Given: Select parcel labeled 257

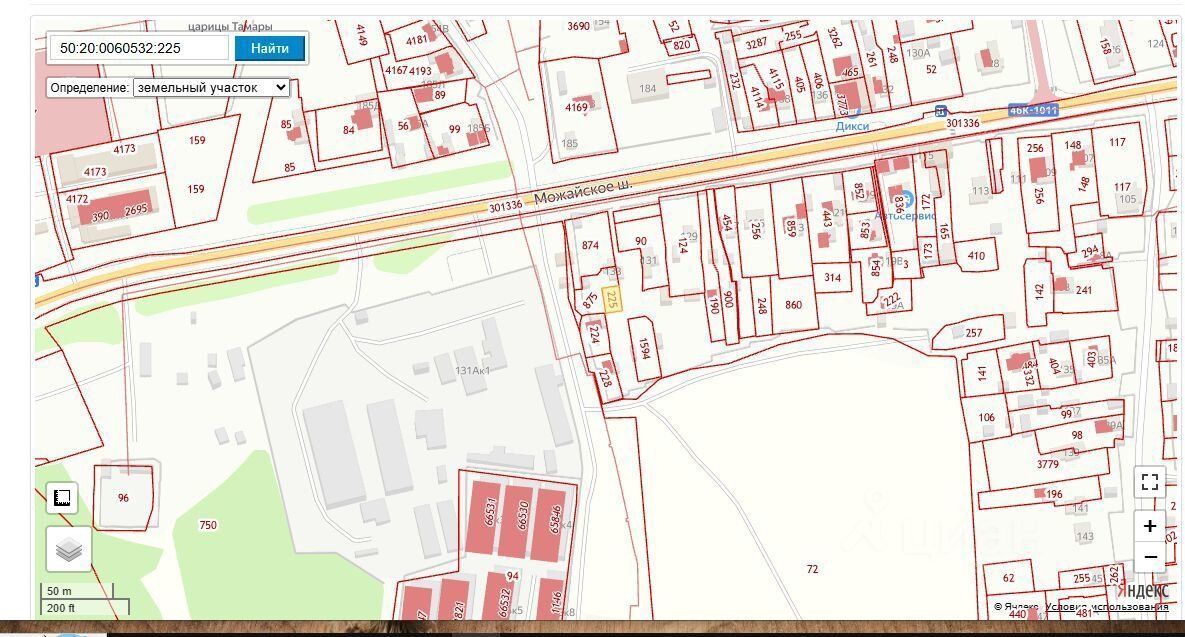Looking at the screenshot, I should tap(974, 332).
